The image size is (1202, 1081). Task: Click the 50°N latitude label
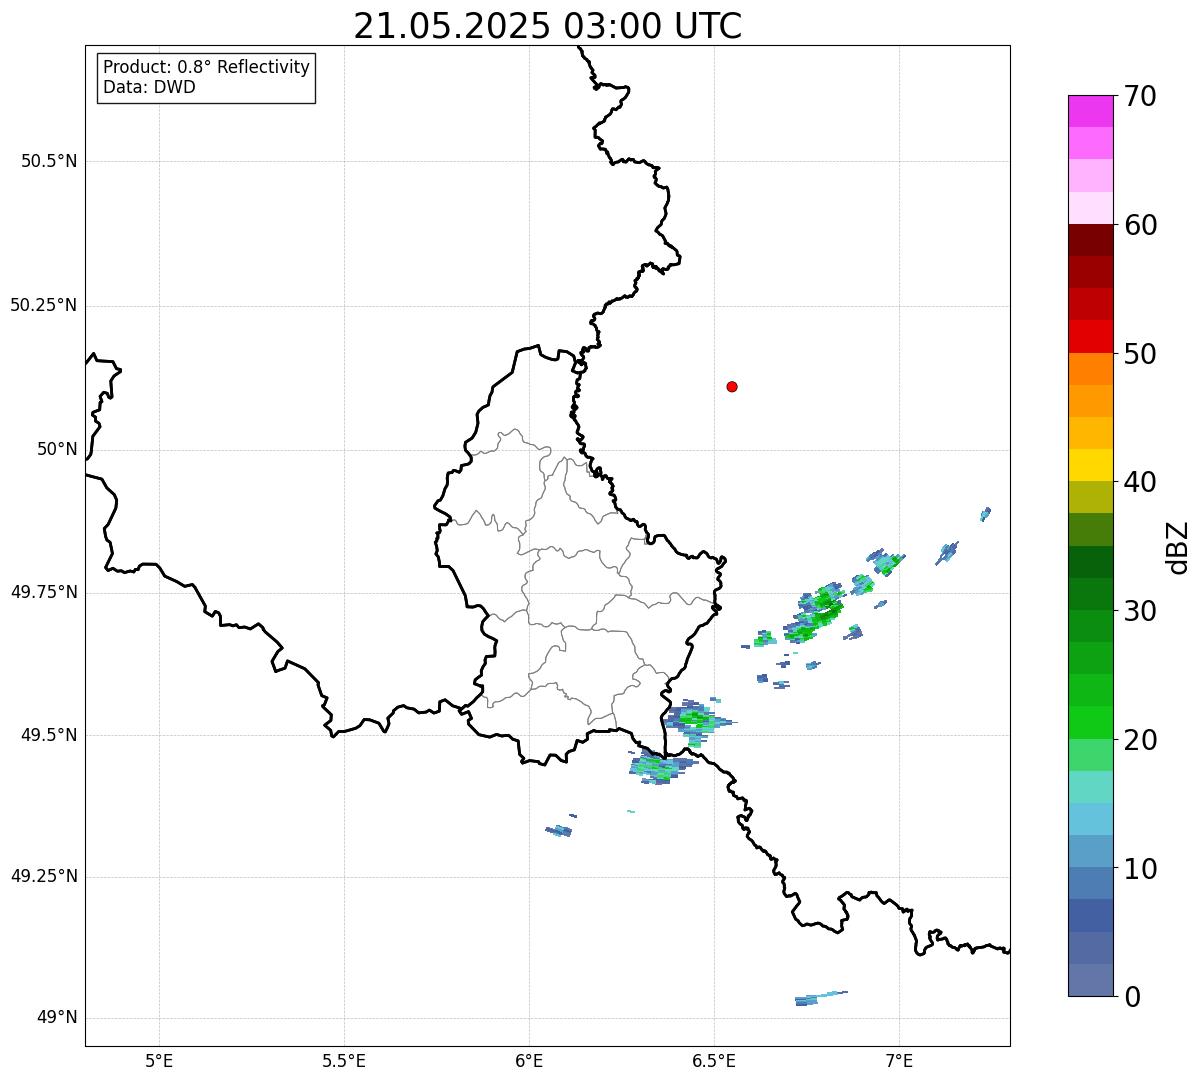coord(57,449)
